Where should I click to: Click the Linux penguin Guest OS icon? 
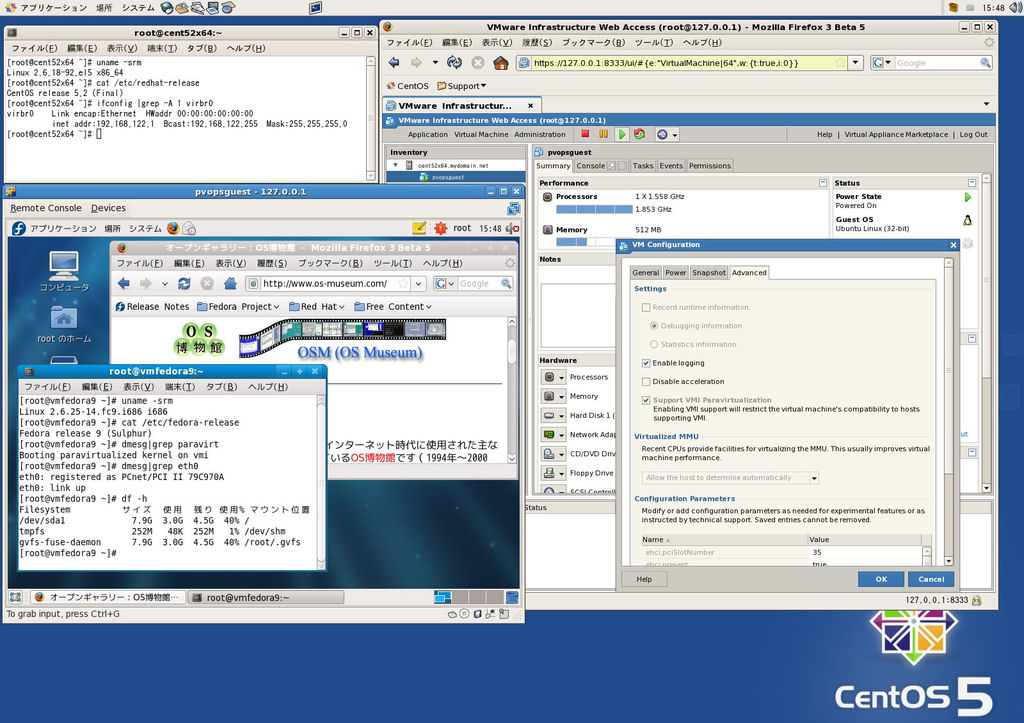click(968, 221)
